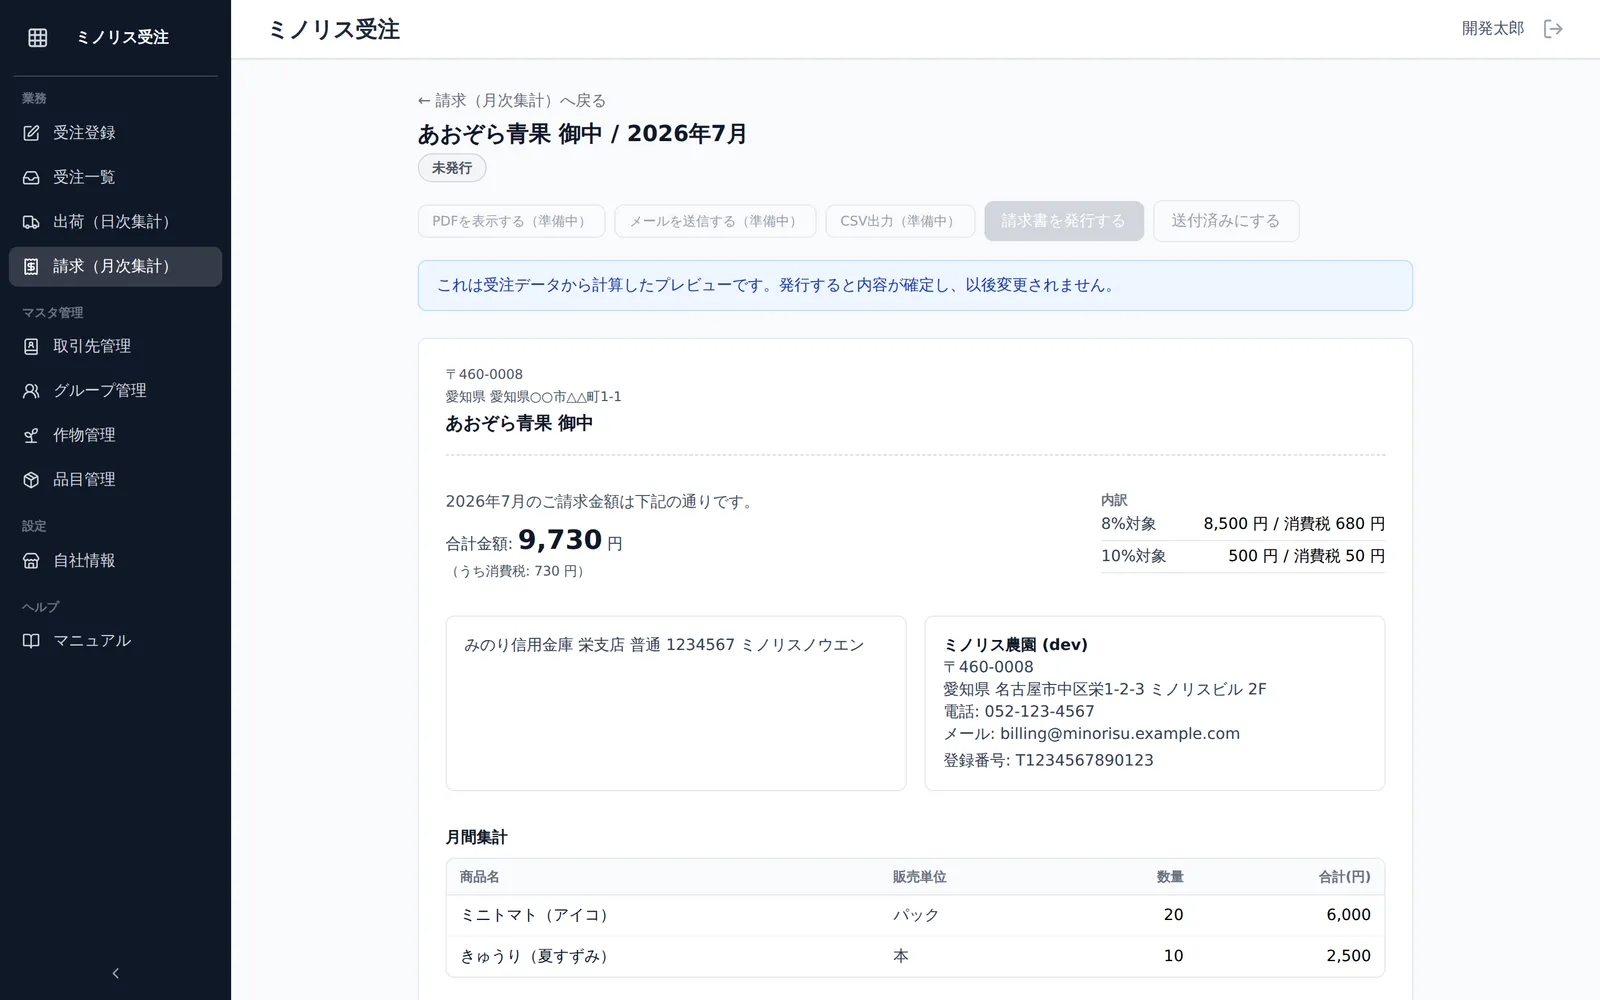Click 送付済みにする button
This screenshot has height=1000, width=1600.
point(1226,221)
